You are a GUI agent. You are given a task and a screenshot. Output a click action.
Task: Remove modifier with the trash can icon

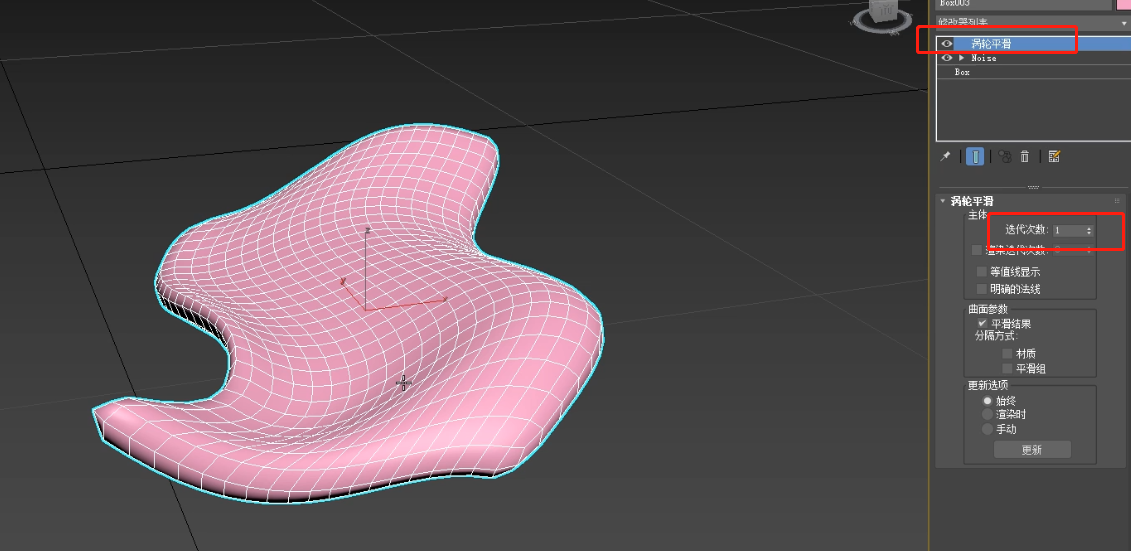(x=1025, y=157)
